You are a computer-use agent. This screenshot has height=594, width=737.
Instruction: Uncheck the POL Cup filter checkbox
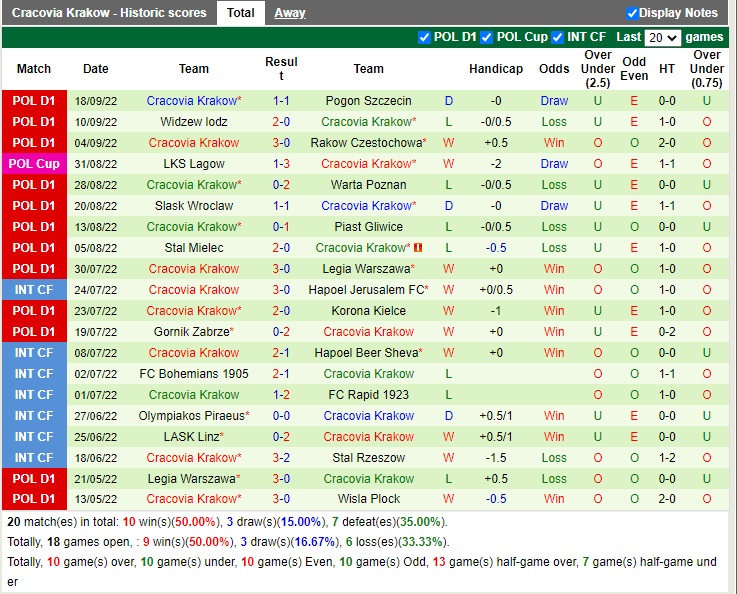click(x=486, y=37)
